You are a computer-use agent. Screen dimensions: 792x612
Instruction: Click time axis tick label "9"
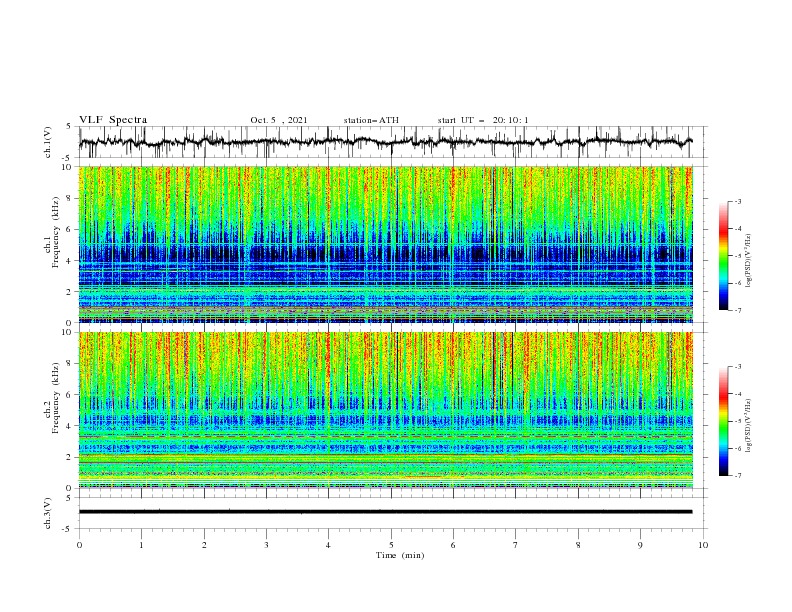tap(640, 545)
